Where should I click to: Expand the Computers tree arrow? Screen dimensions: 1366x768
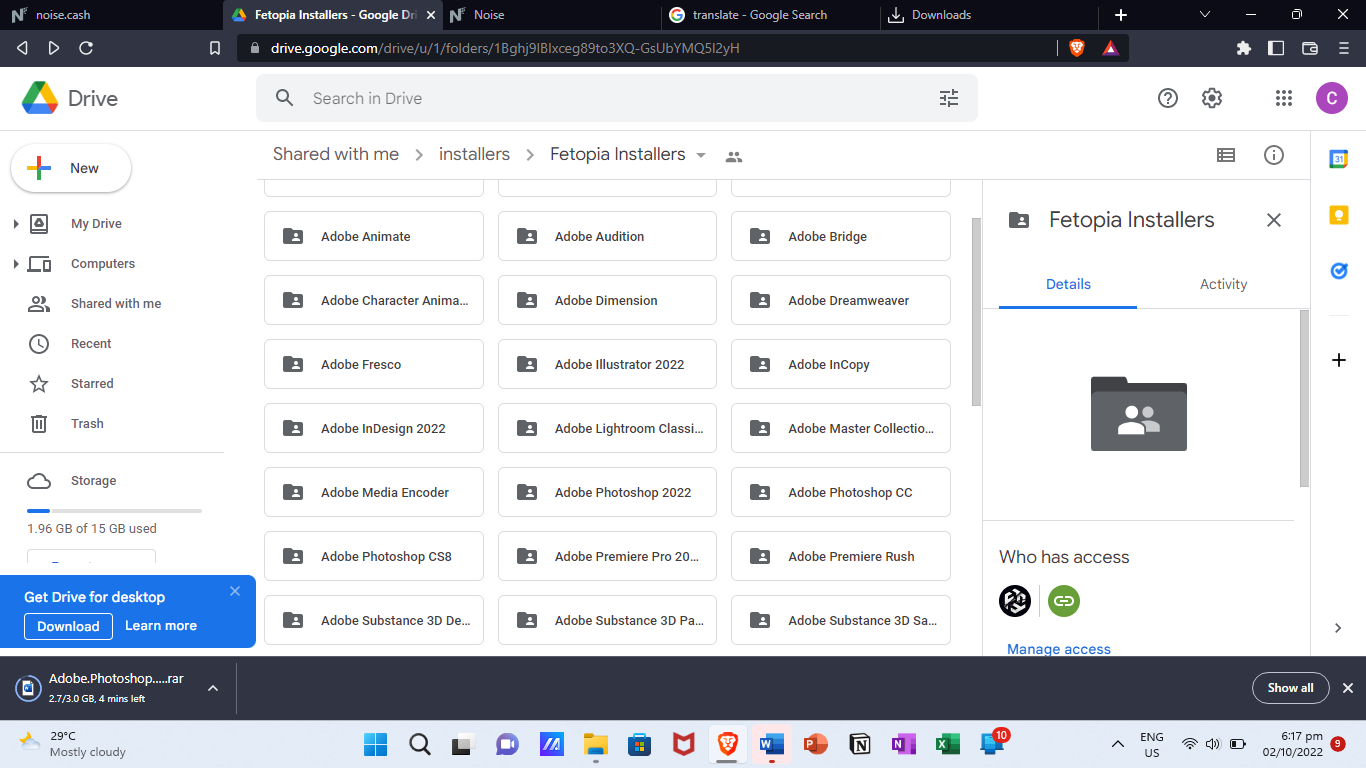pyautogui.click(x=16, y=264)
